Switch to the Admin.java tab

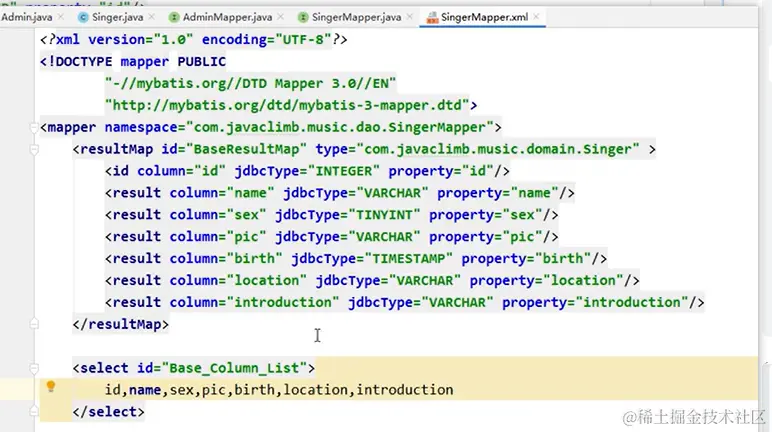click(x=27, y=17)
